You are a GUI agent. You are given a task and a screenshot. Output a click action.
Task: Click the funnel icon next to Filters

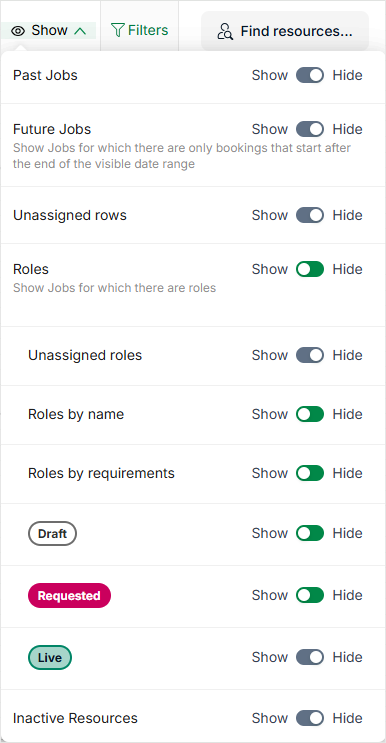point(117,30)
